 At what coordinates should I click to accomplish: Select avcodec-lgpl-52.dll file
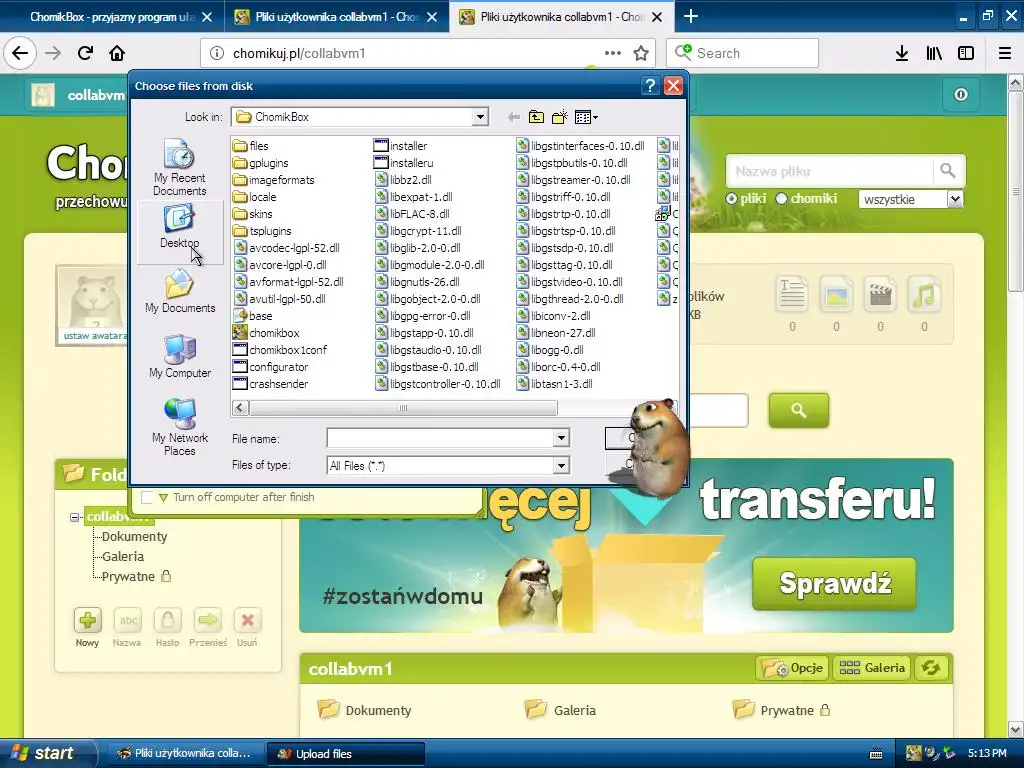coord(287,248)
